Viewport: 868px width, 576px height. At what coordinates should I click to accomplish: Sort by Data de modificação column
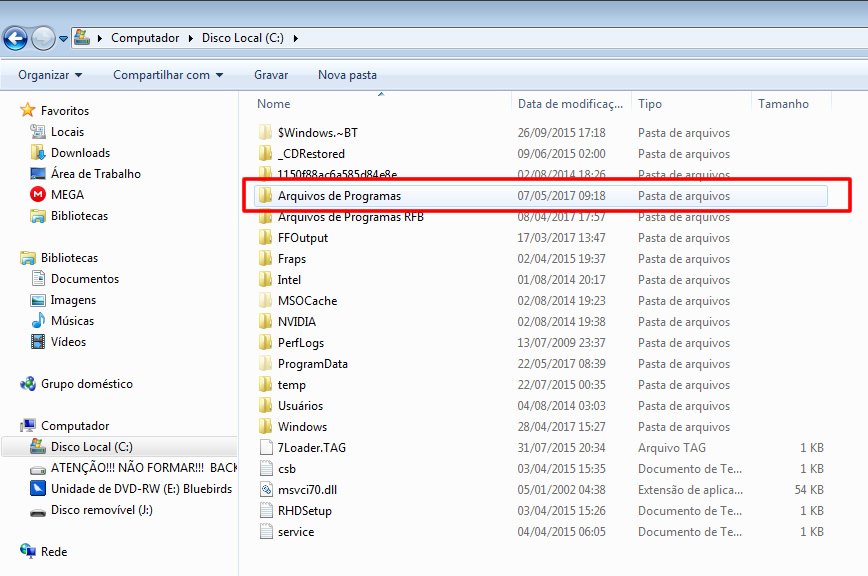point(570,104)
